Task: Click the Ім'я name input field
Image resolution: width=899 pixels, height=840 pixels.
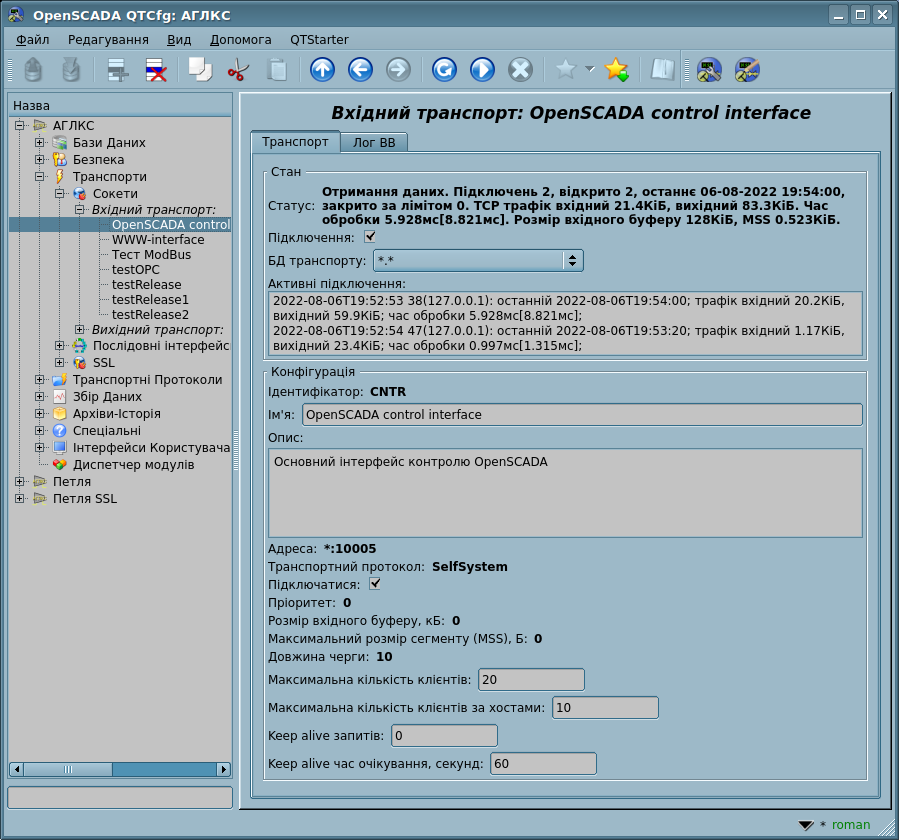Action: (x=583, y=415)
